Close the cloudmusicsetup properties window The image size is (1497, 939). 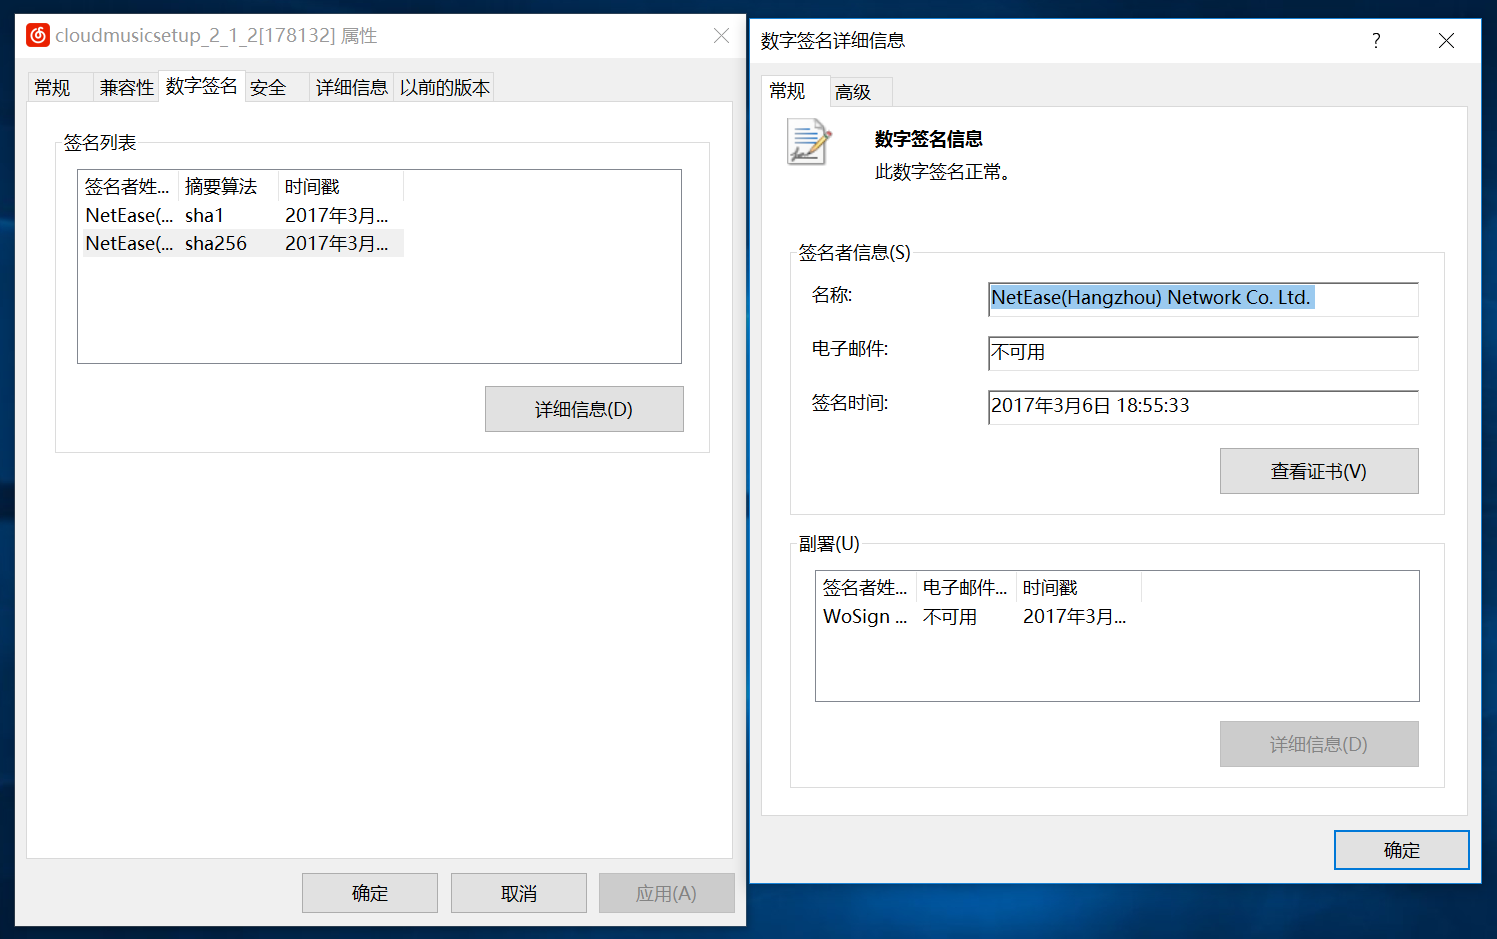coord(721,36)
